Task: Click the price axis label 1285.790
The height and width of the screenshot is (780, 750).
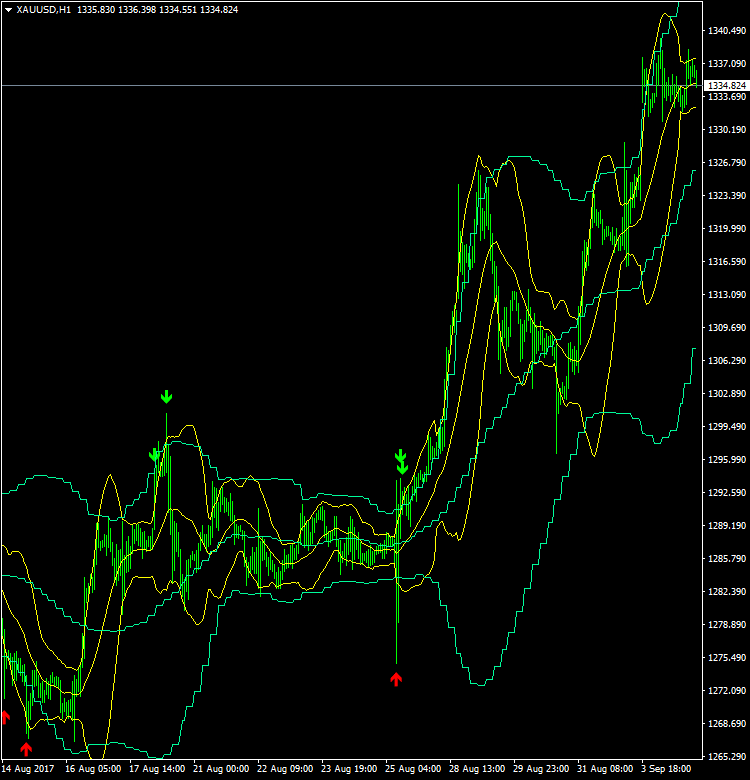Action: click(727, 559)
